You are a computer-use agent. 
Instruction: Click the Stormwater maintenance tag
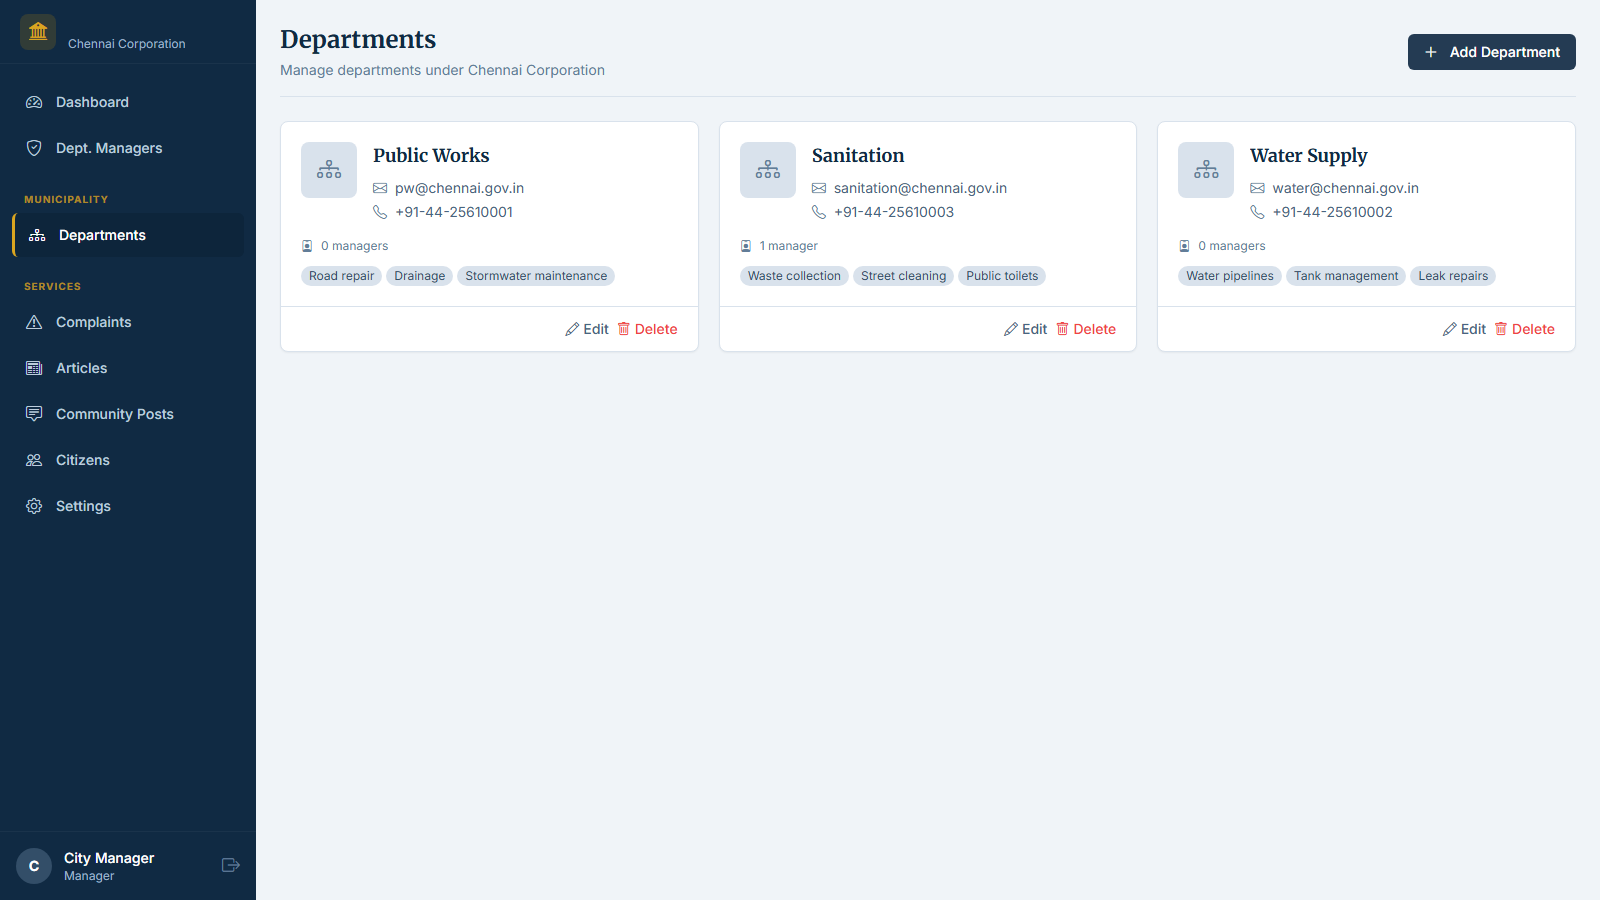click(536, 276)
